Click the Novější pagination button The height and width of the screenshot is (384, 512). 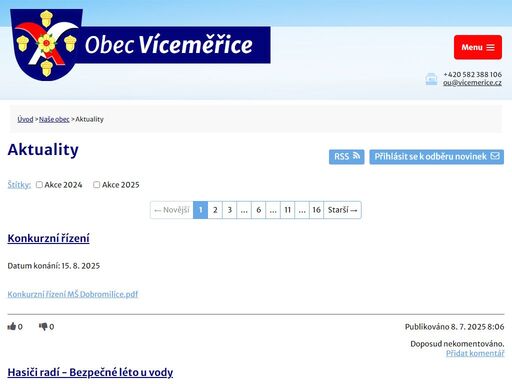172,210
